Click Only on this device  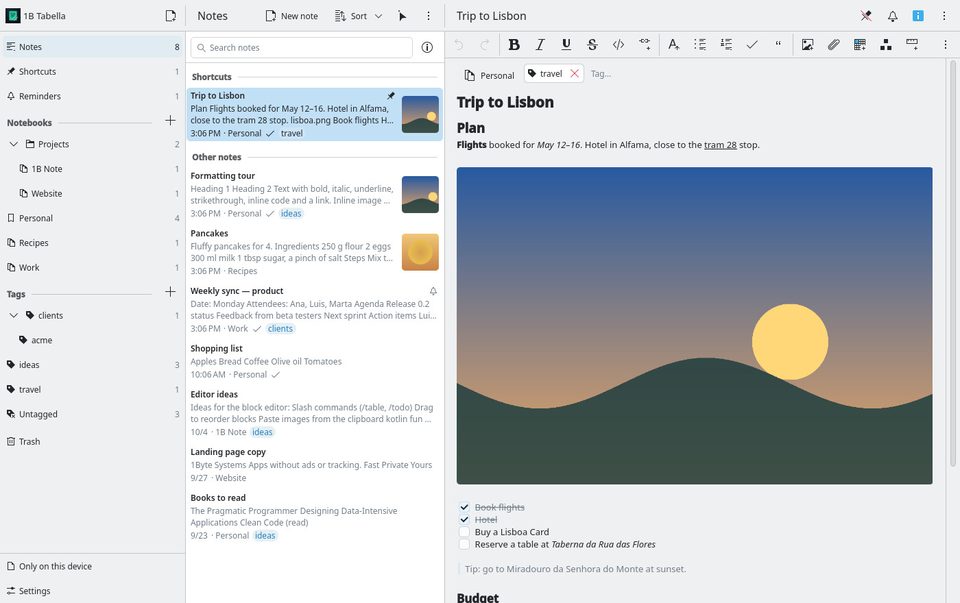point(92,566)
